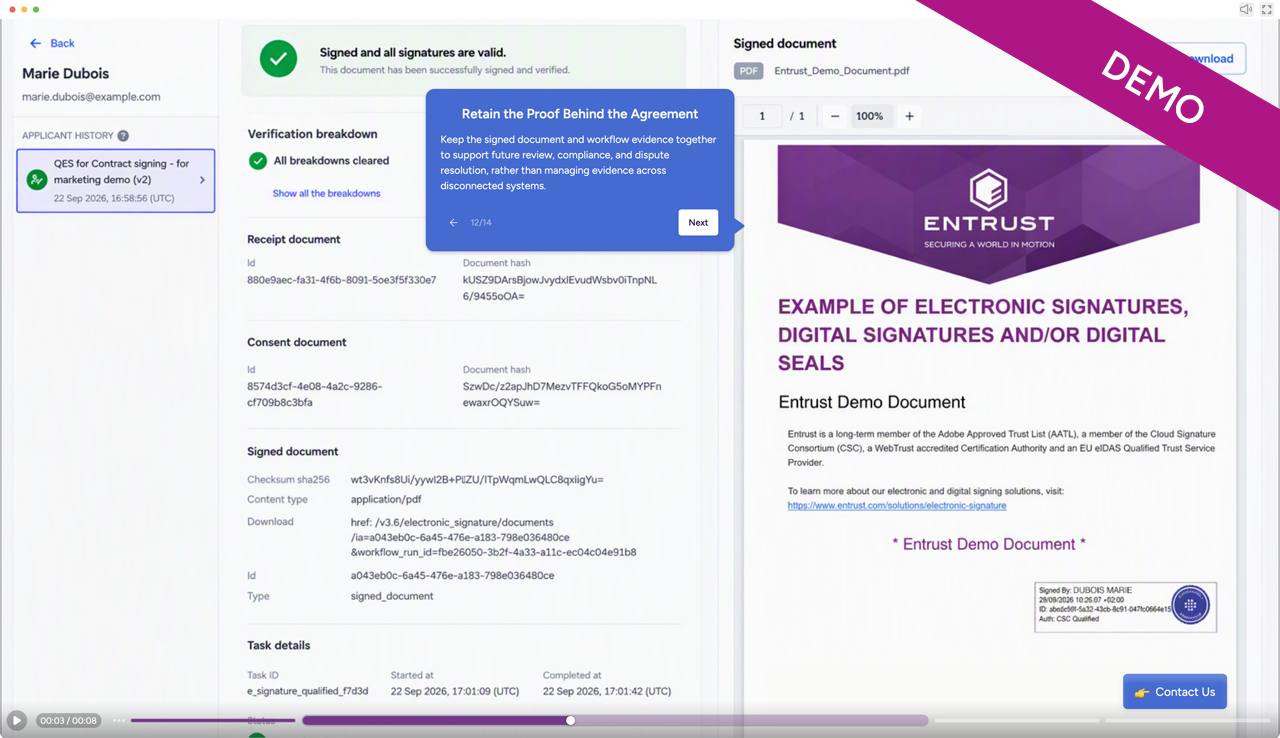The image size is (1280, 738).
Task: Click All breakdowns cleared check icon
Action: click(257, 161)
